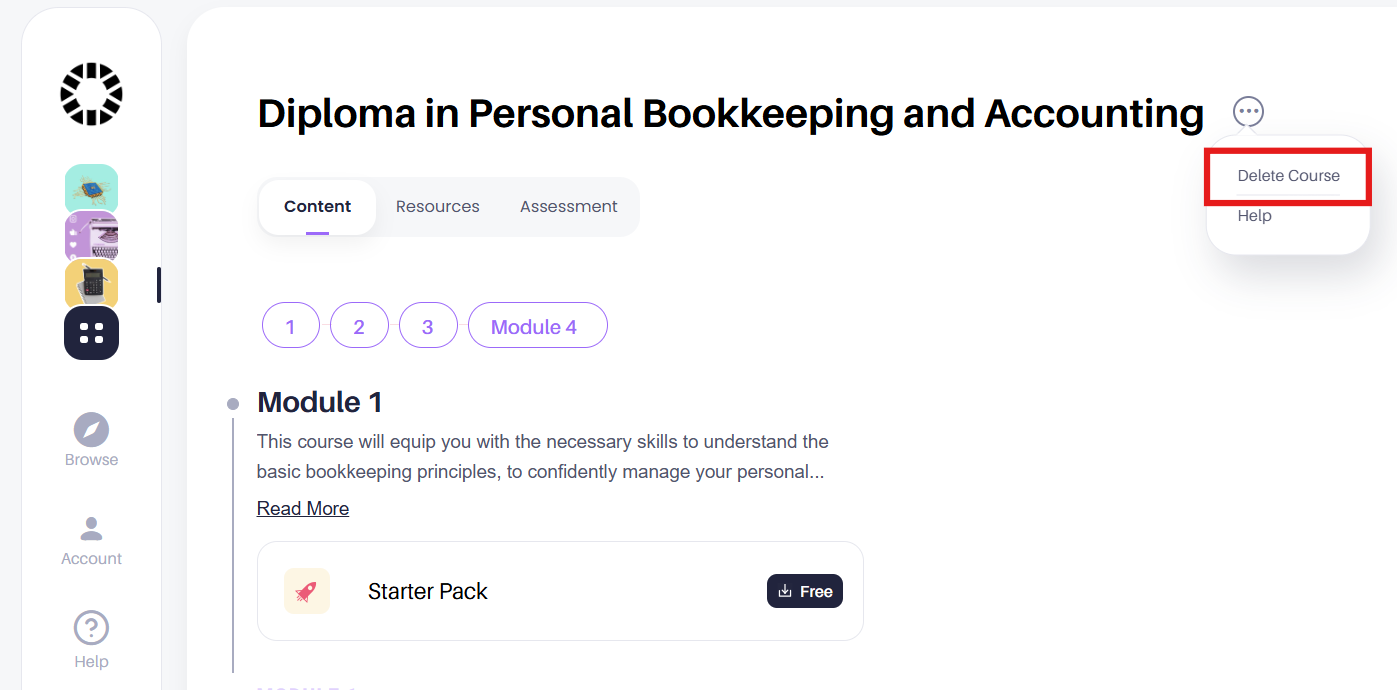The image size is (1397, 690).
Task: Expand description with Read More link
Action: pos(303,509)
